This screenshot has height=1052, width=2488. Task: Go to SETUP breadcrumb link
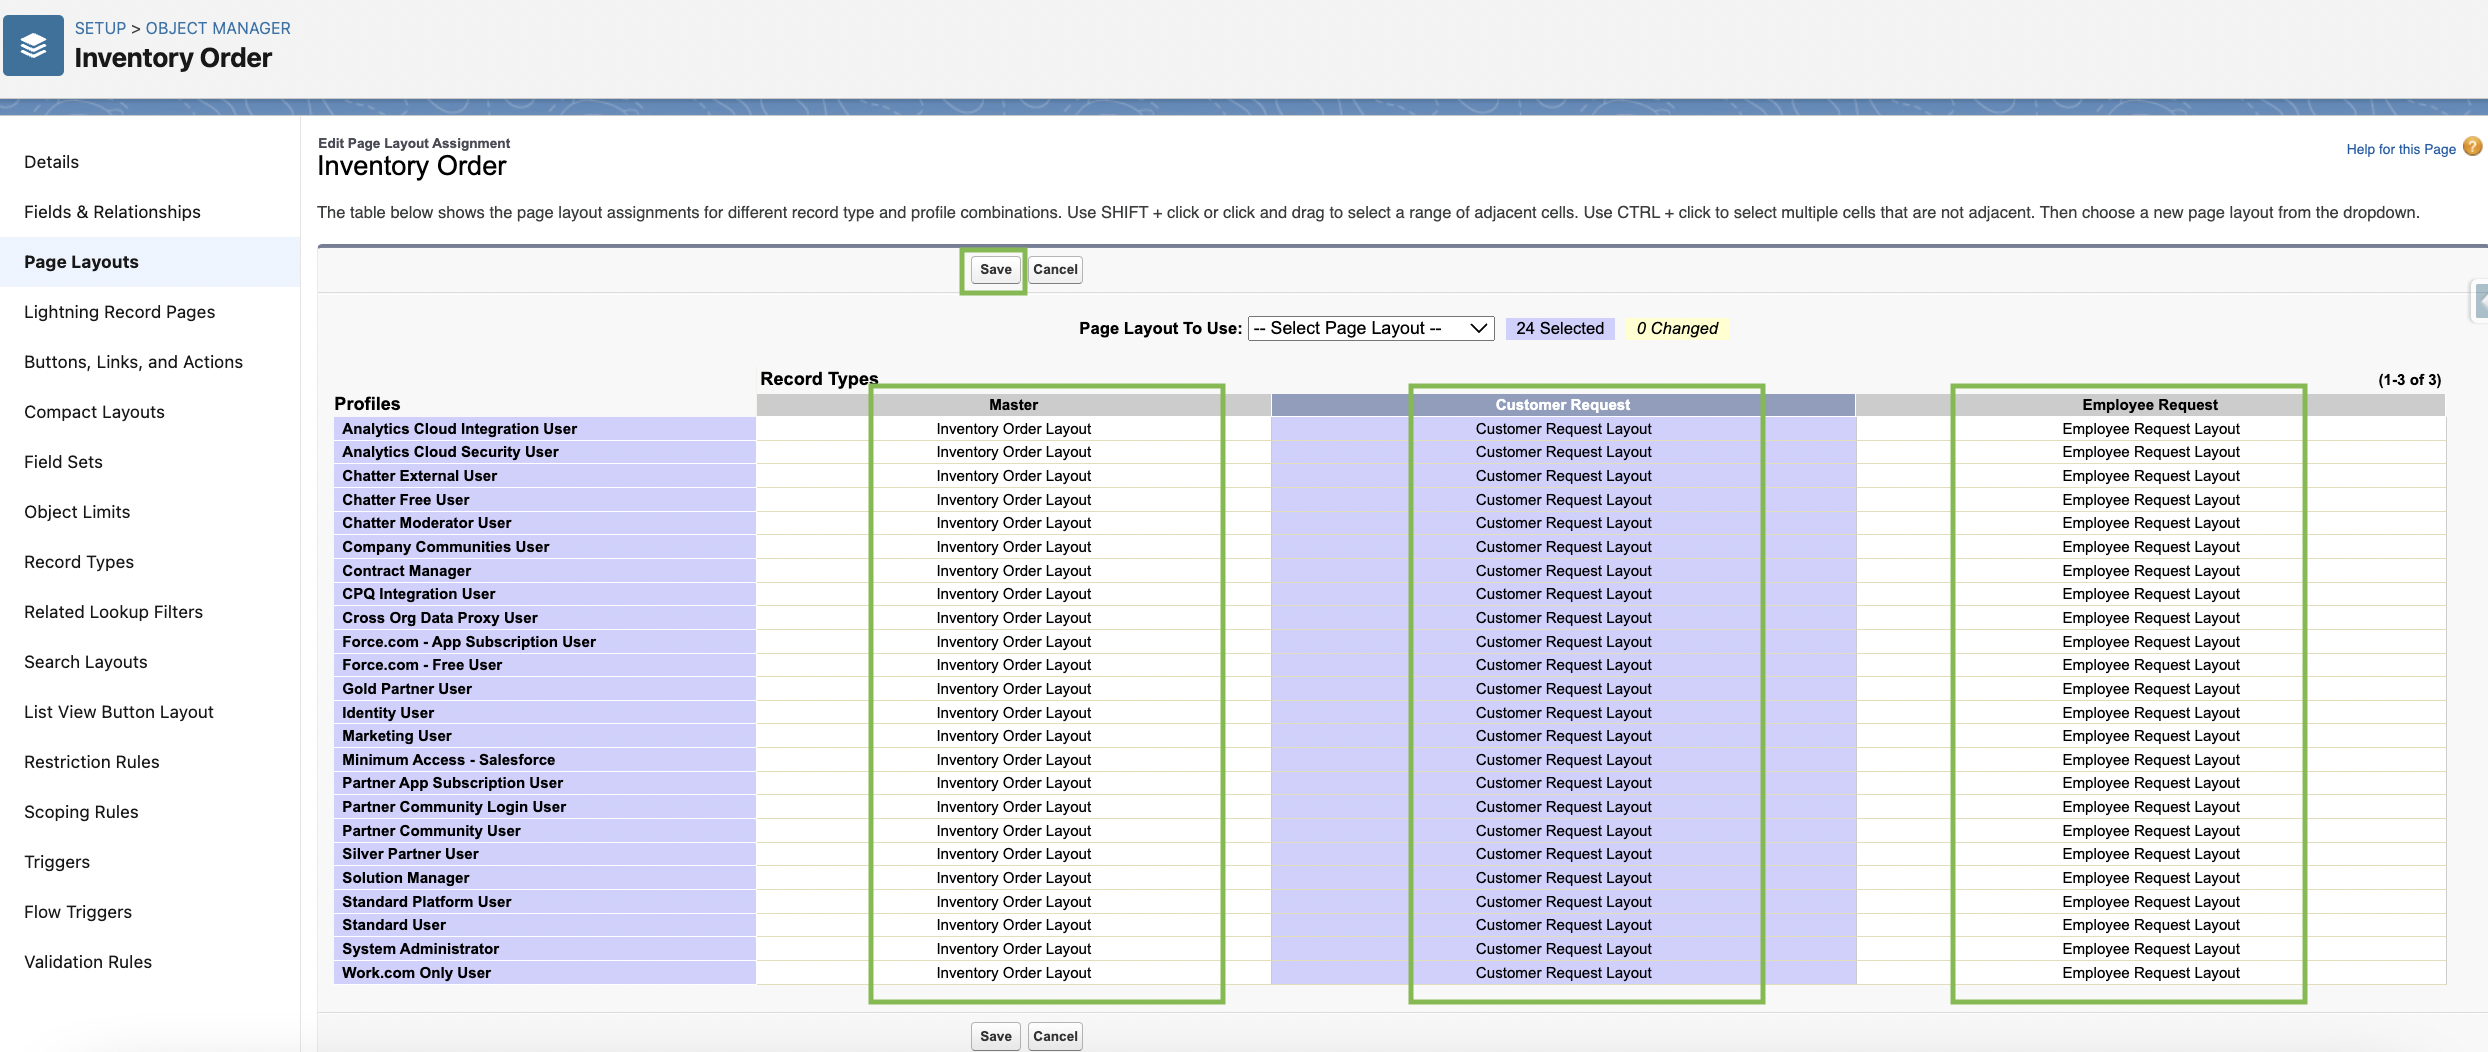100,28
